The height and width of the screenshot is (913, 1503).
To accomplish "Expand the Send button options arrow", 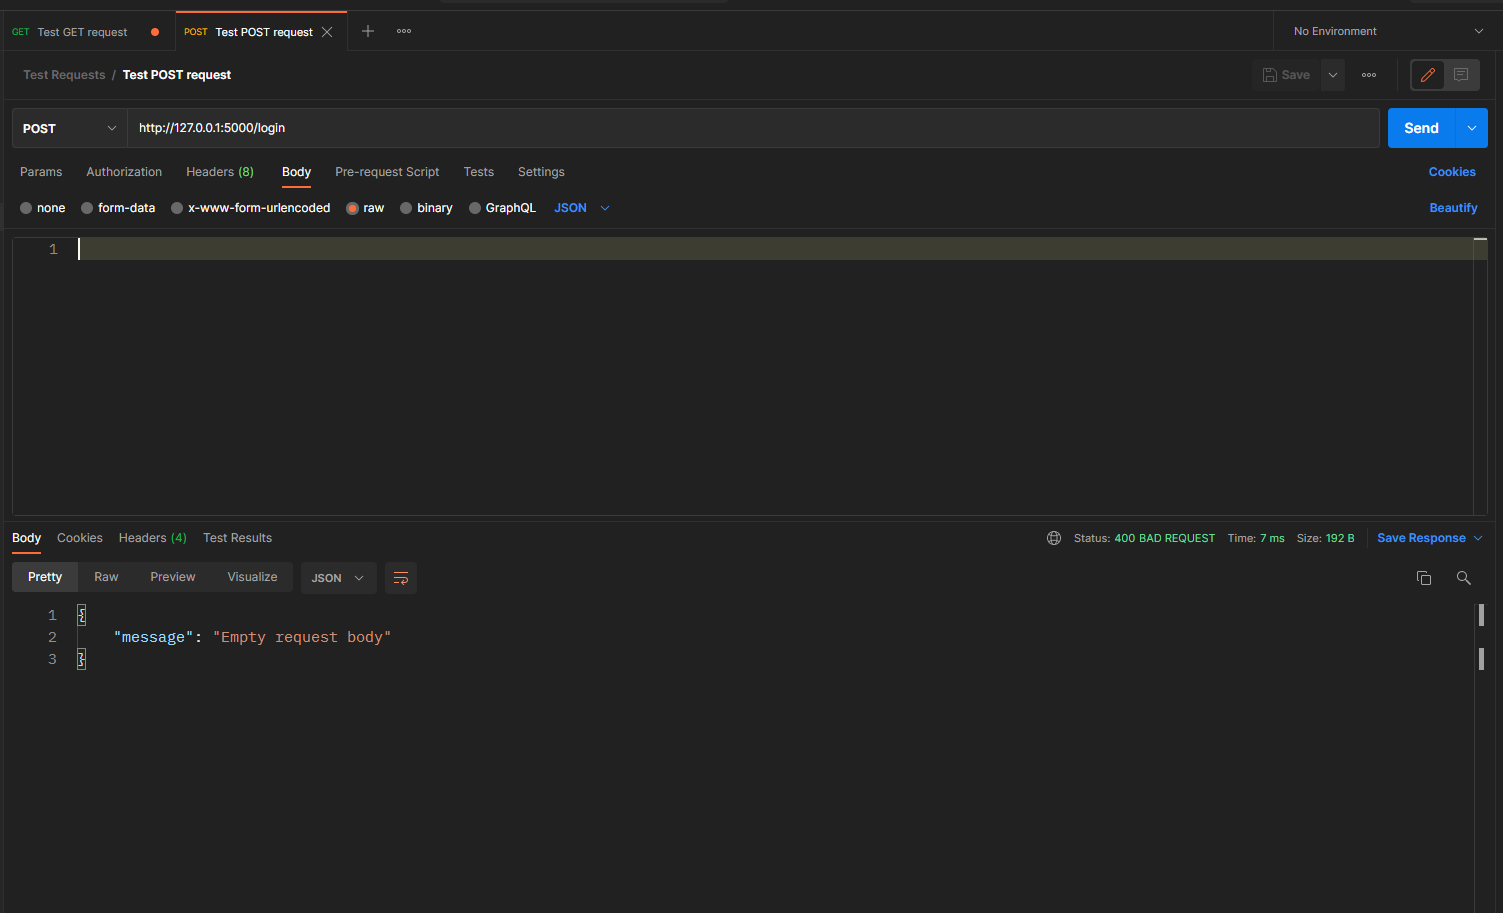I will click(x=1472, y=128).
